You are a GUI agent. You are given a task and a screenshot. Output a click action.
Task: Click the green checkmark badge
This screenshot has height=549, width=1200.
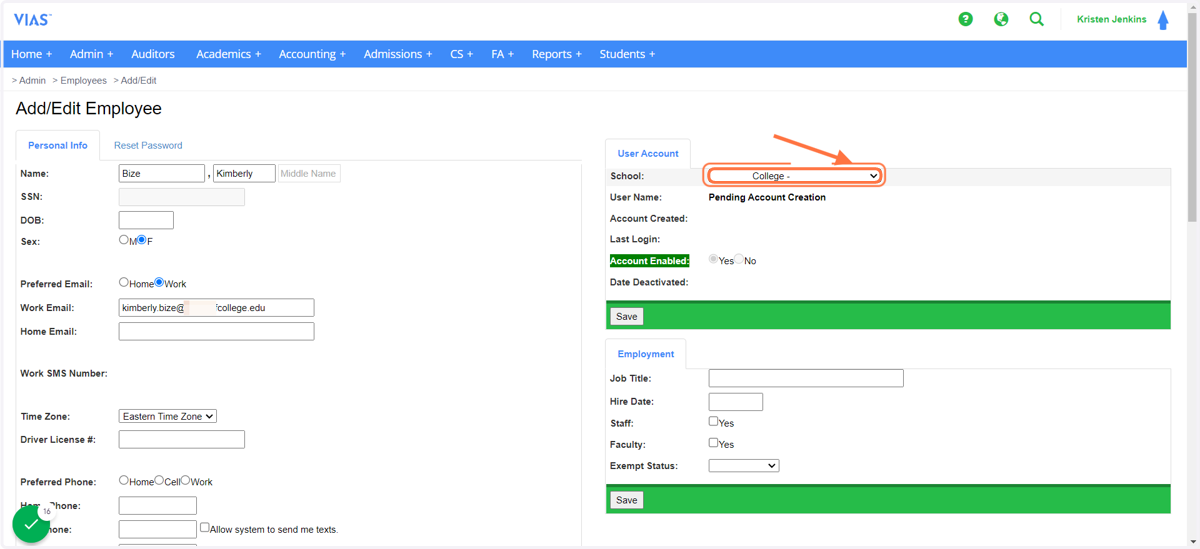(x=31, y=524)
